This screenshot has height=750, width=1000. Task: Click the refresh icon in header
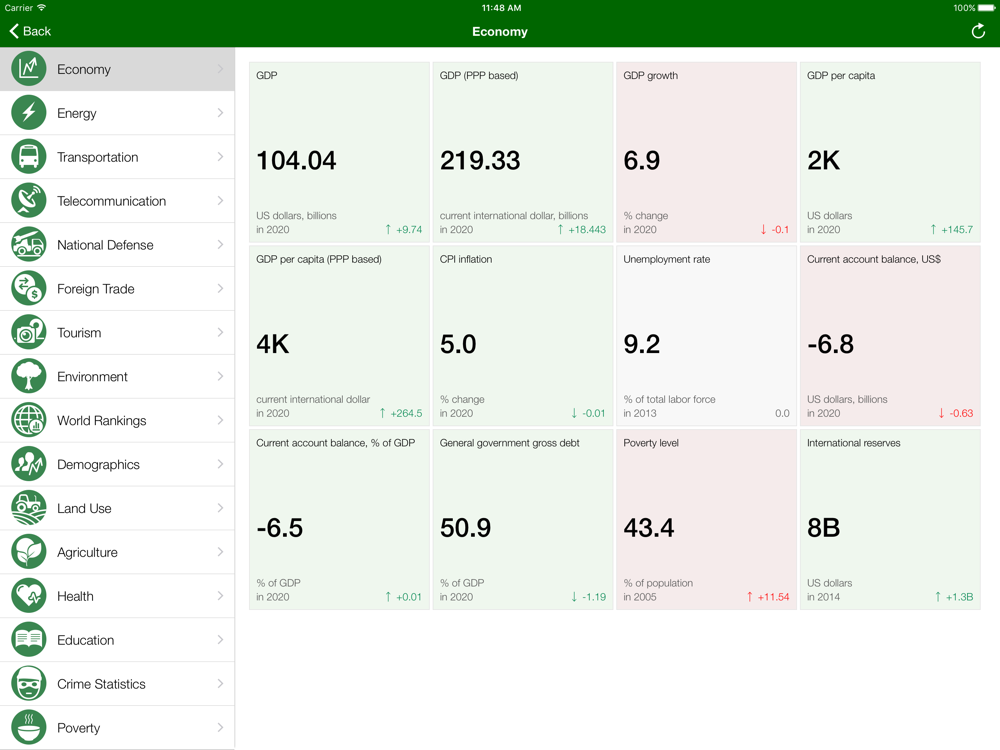click(x=978, y=31)
